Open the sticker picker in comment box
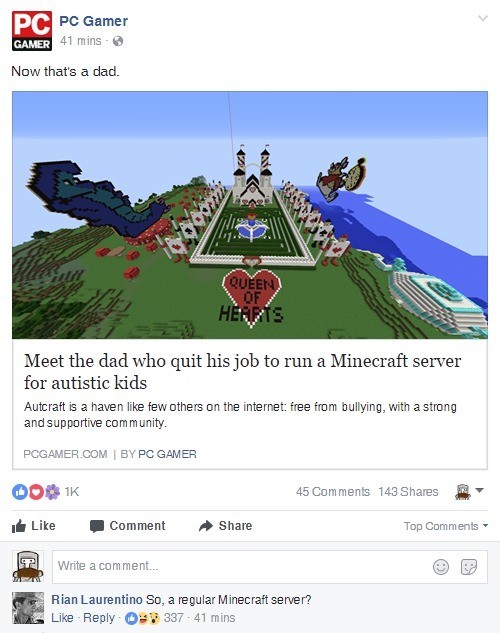 click(x=469, y=567)
